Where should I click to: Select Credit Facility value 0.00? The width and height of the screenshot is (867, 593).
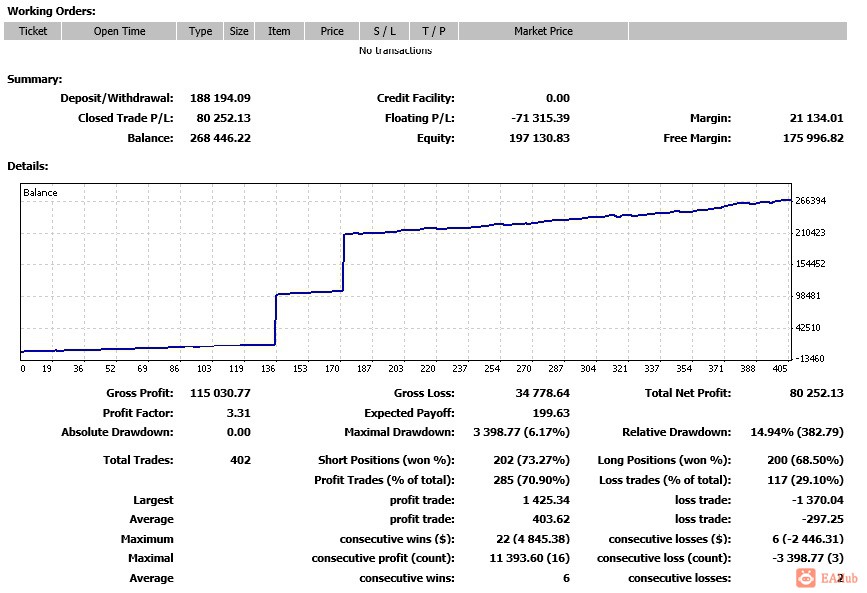558,98
